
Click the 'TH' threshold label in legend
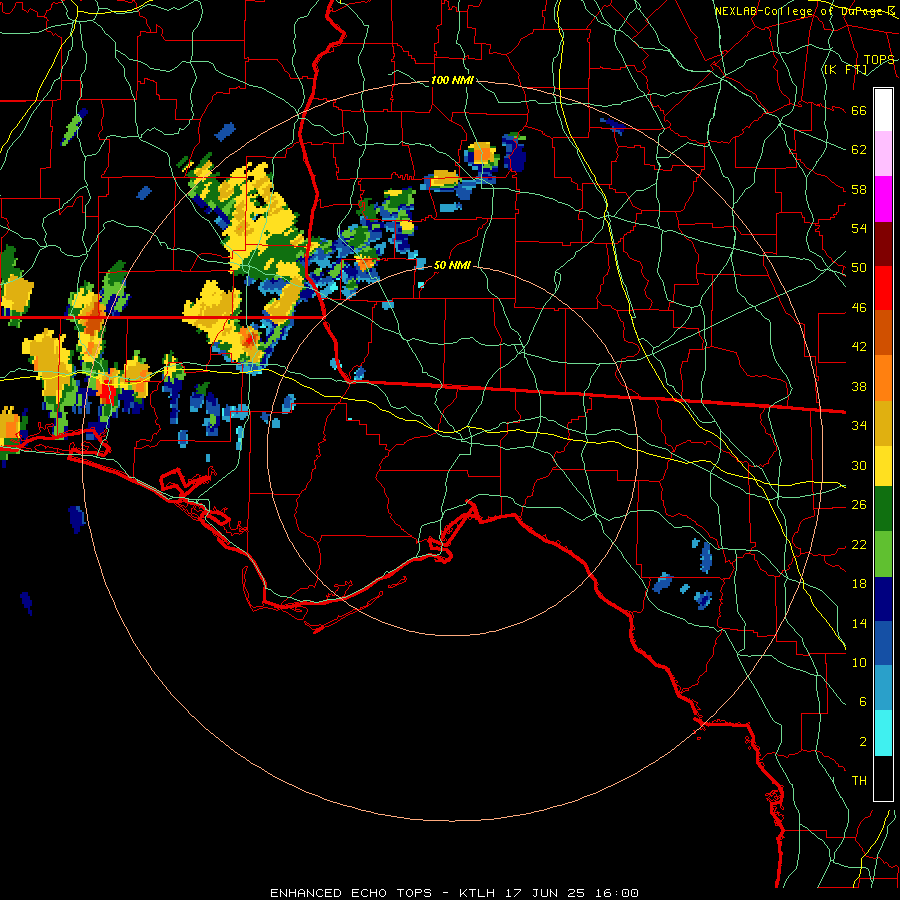(859, 781)
